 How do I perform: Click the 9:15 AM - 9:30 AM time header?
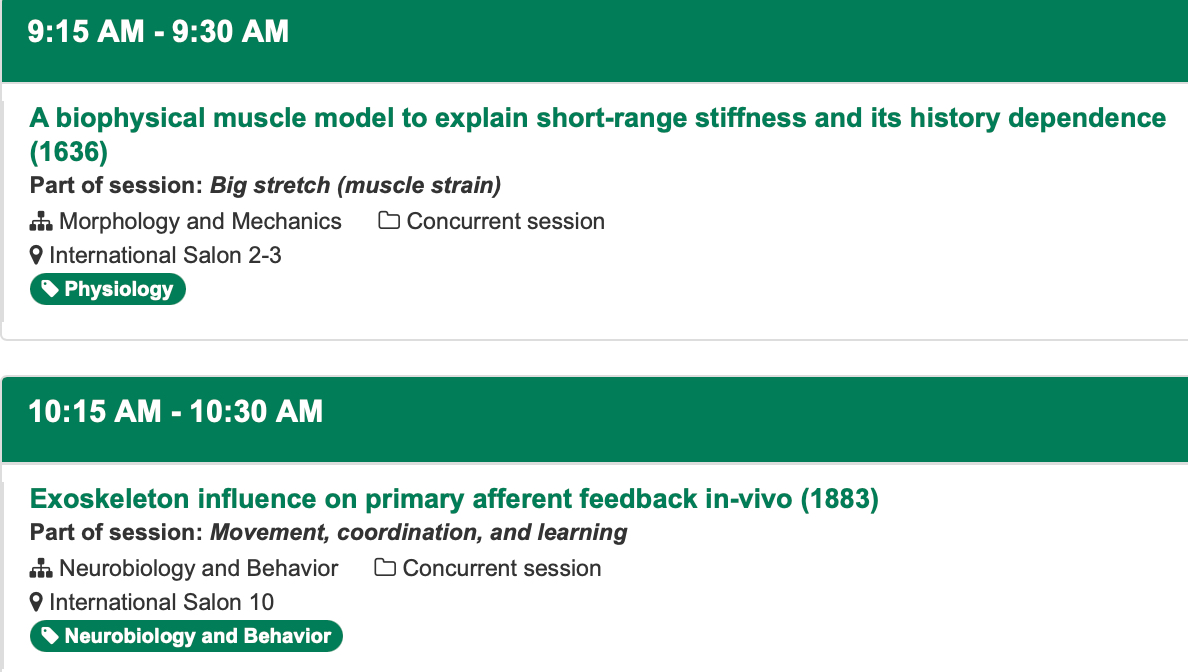[x=159, y=32]
